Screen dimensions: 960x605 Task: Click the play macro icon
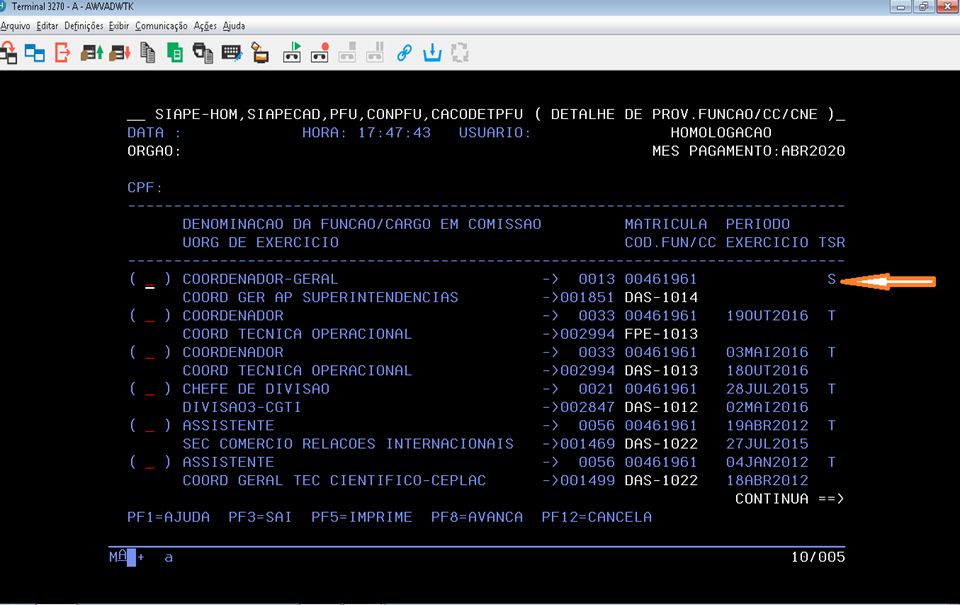pyautogui.click(x=293, y=53)
